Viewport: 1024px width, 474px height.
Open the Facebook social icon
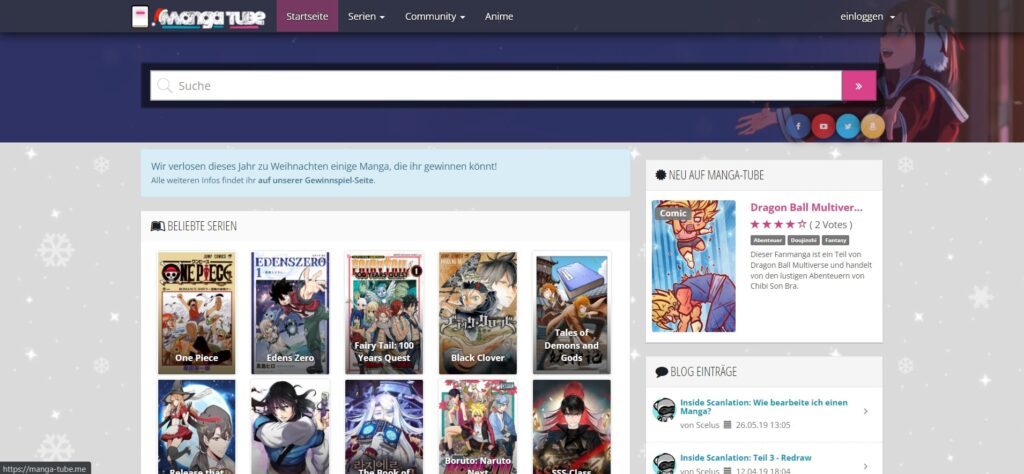coord(797,126)
